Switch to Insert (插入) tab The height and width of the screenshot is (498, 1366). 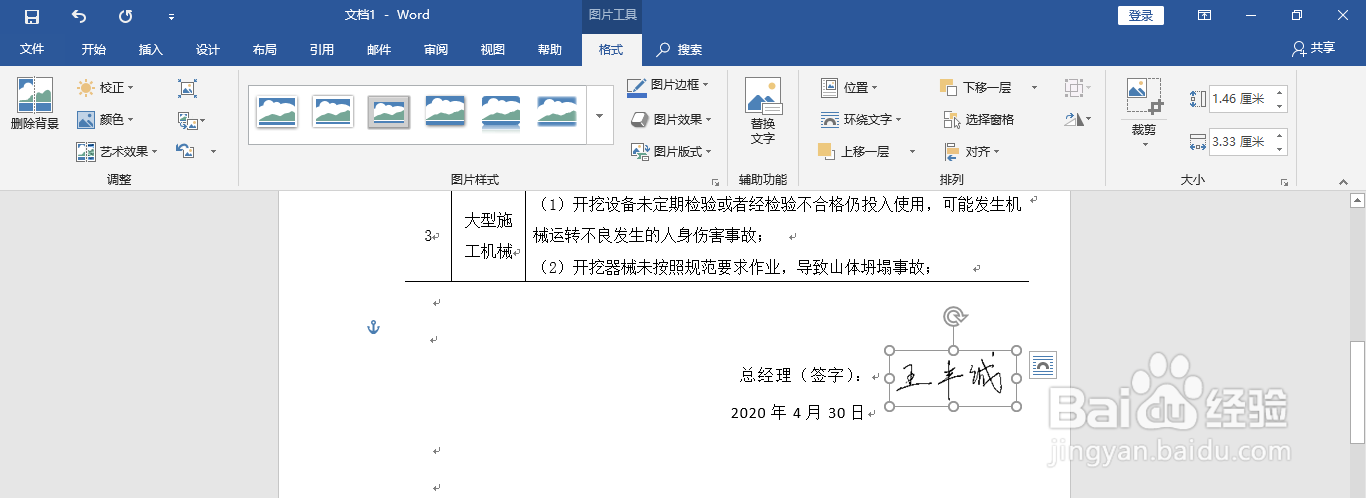(x=151, y=49)
